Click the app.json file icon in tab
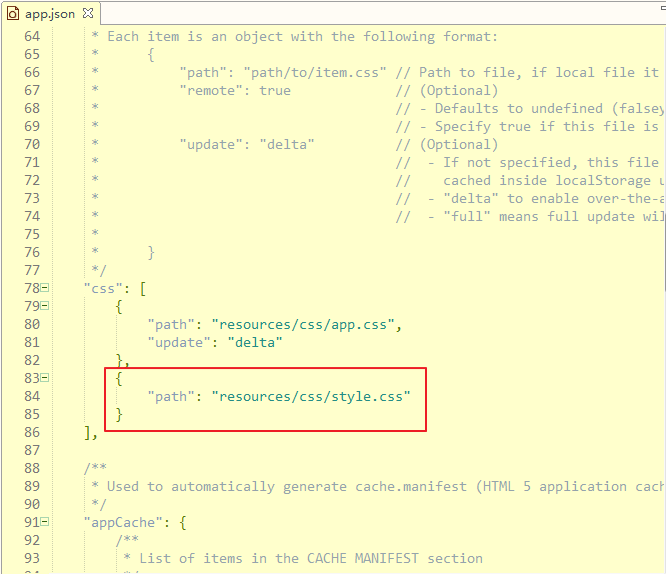Image resolution: width=666 pixels, height=574 pixels. (x=13, y=14)
